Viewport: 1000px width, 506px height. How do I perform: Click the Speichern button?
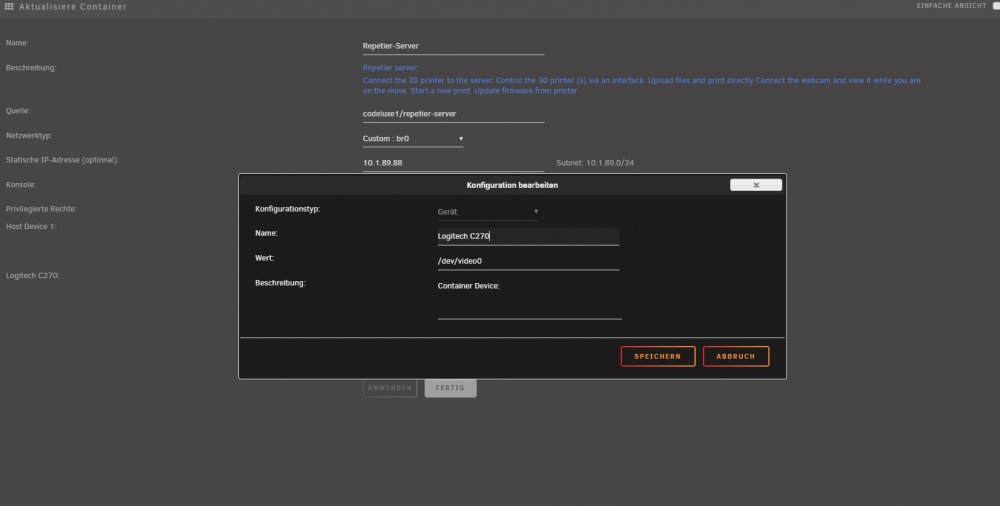(x=658, y=357)
